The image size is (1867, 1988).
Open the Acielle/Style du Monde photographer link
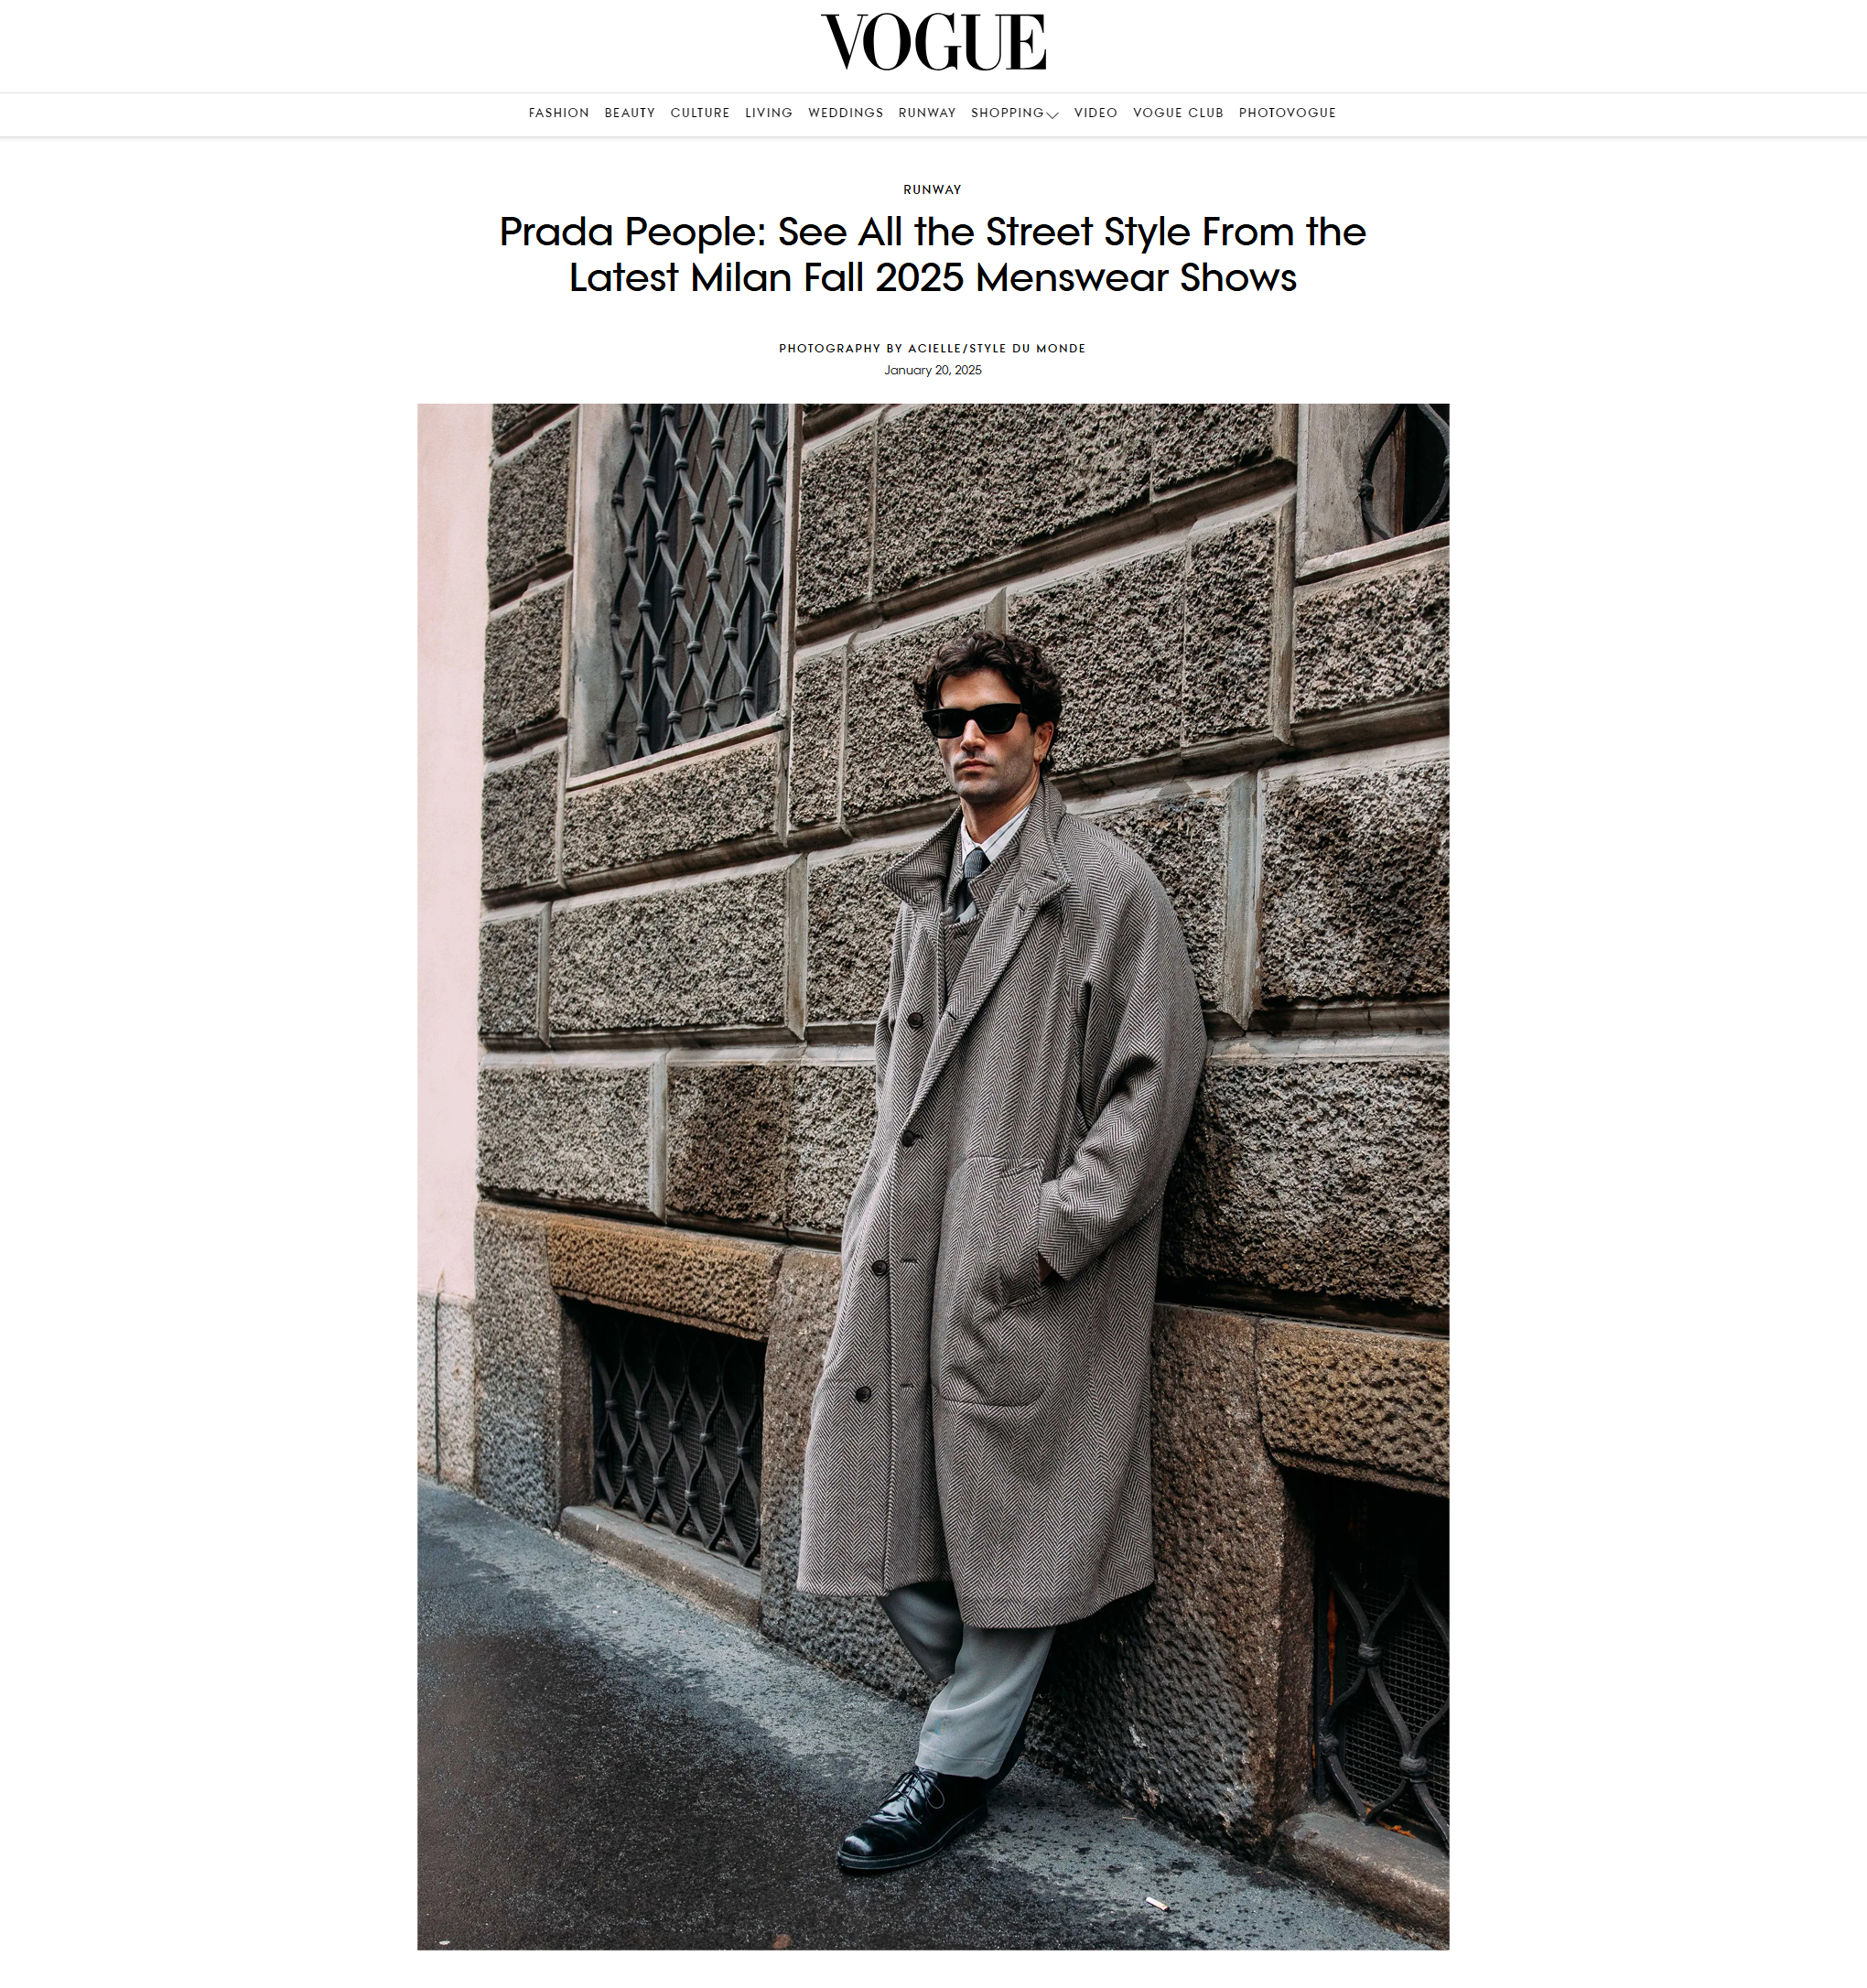(997, 349)
